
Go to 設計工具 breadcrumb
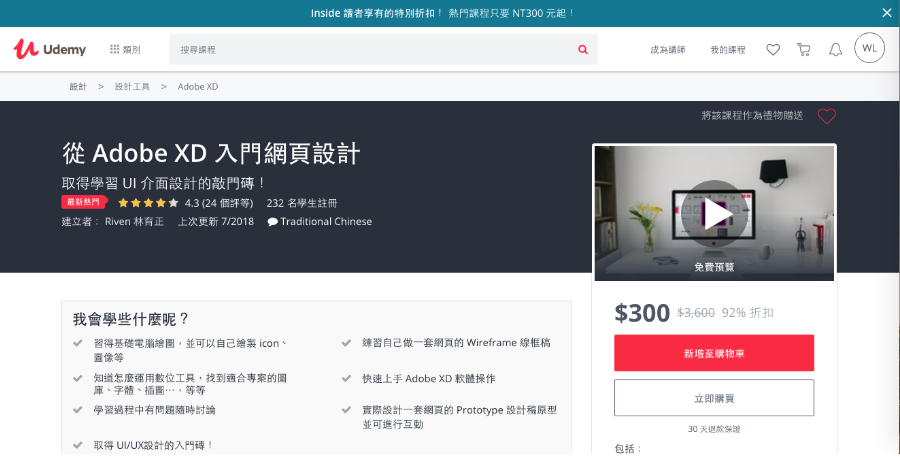(x=132, y=87)
